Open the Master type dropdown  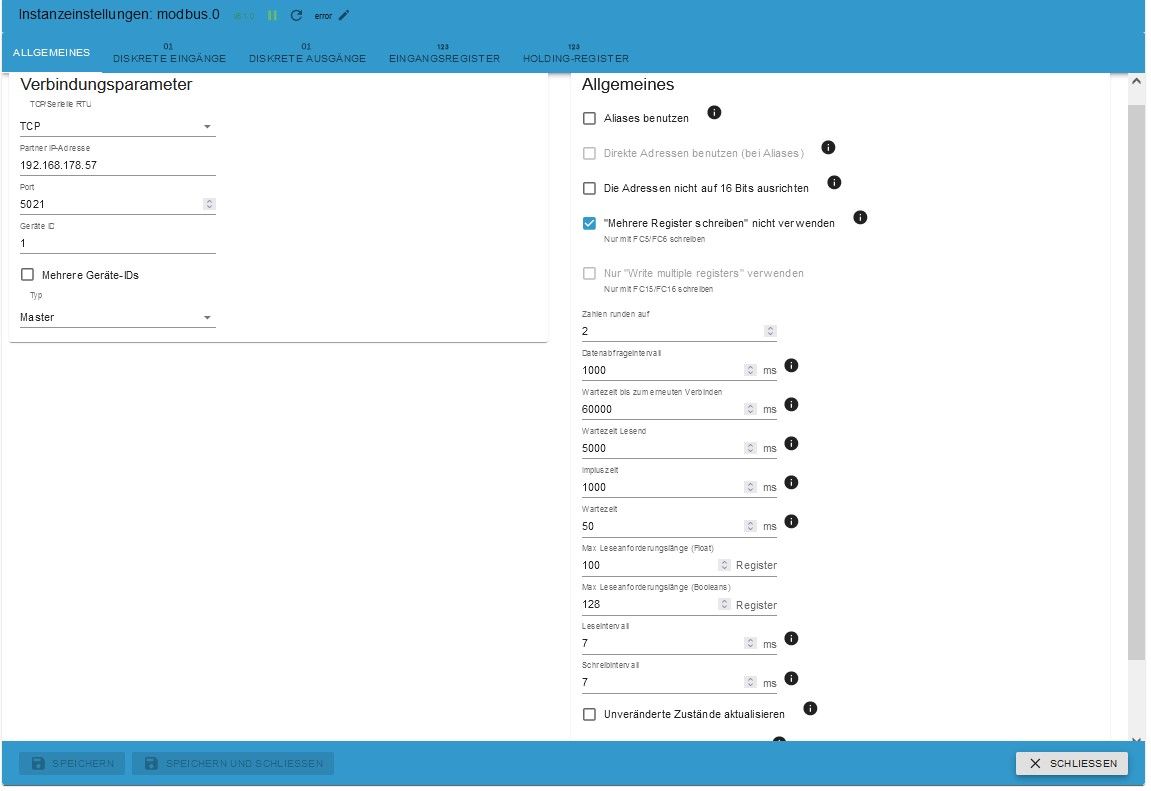click(117, 317)
